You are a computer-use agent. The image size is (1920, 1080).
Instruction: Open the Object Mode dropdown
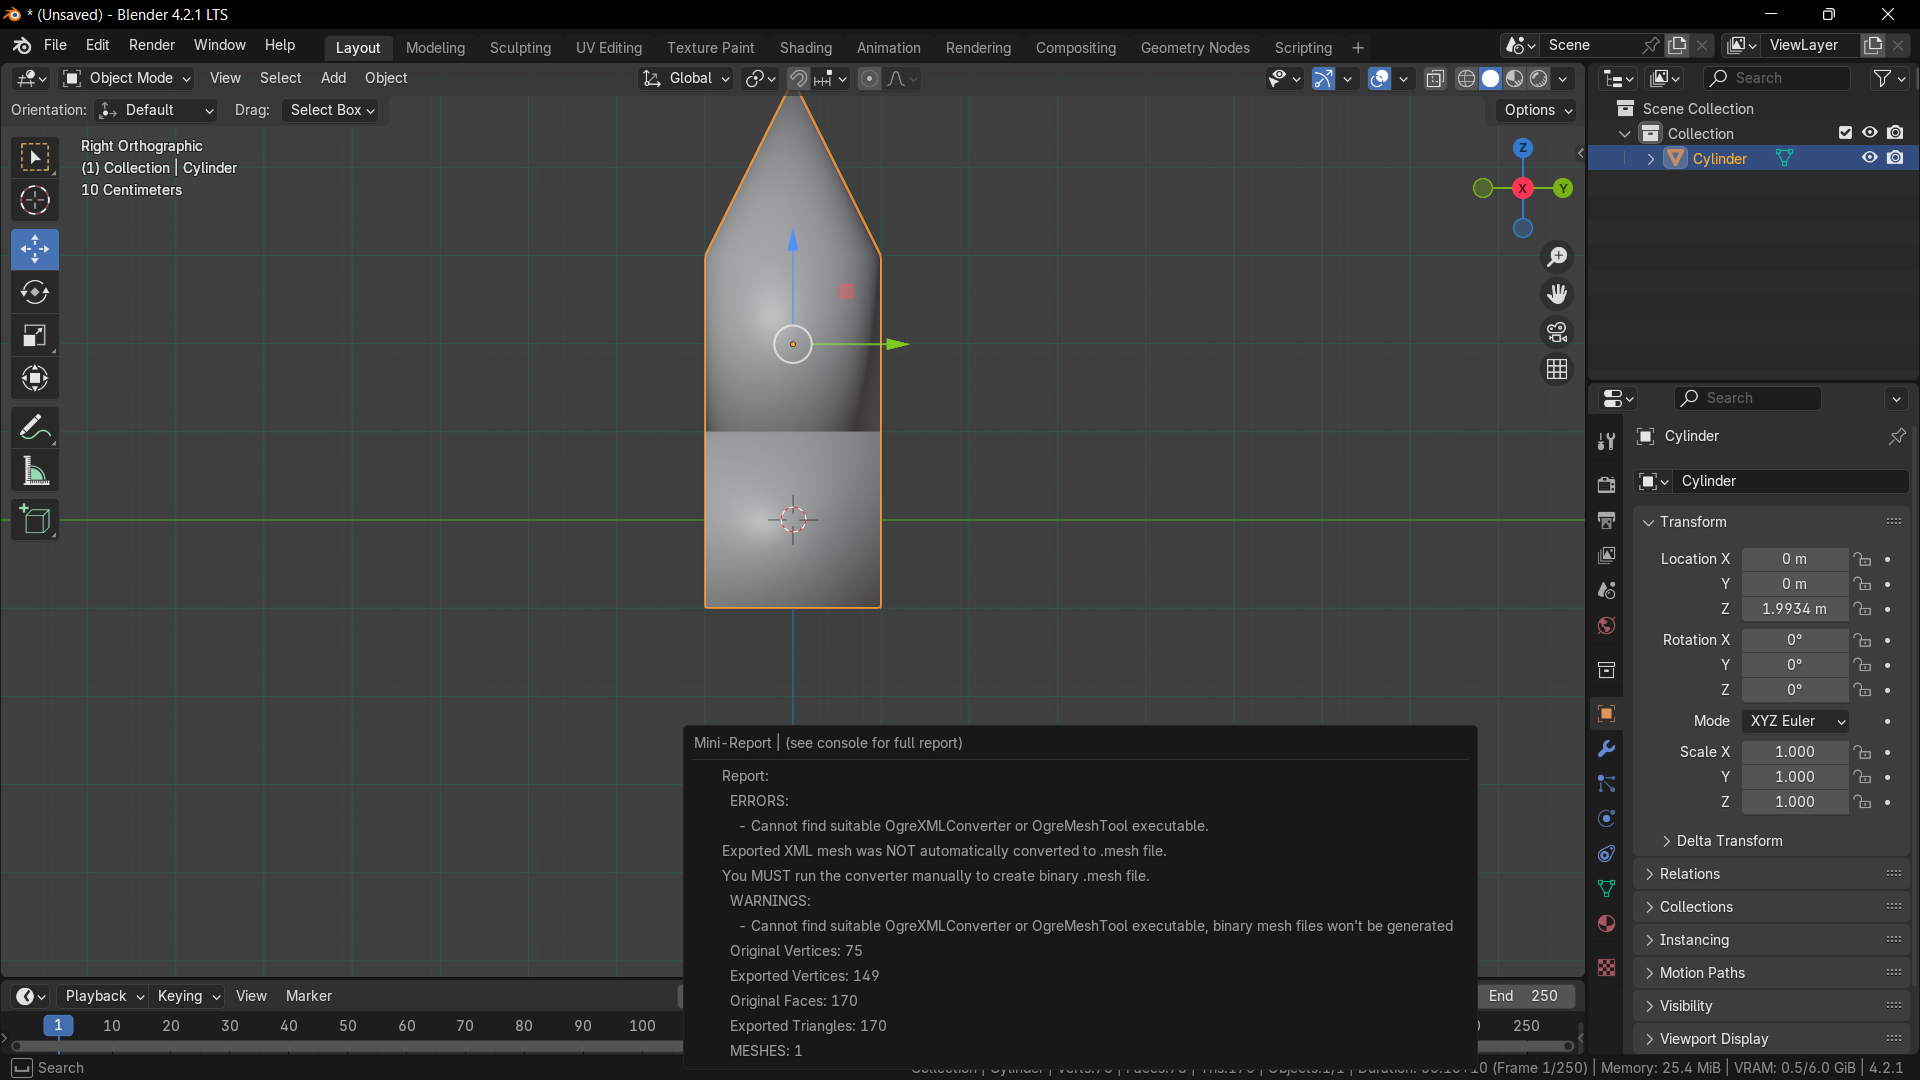[127, 78]
